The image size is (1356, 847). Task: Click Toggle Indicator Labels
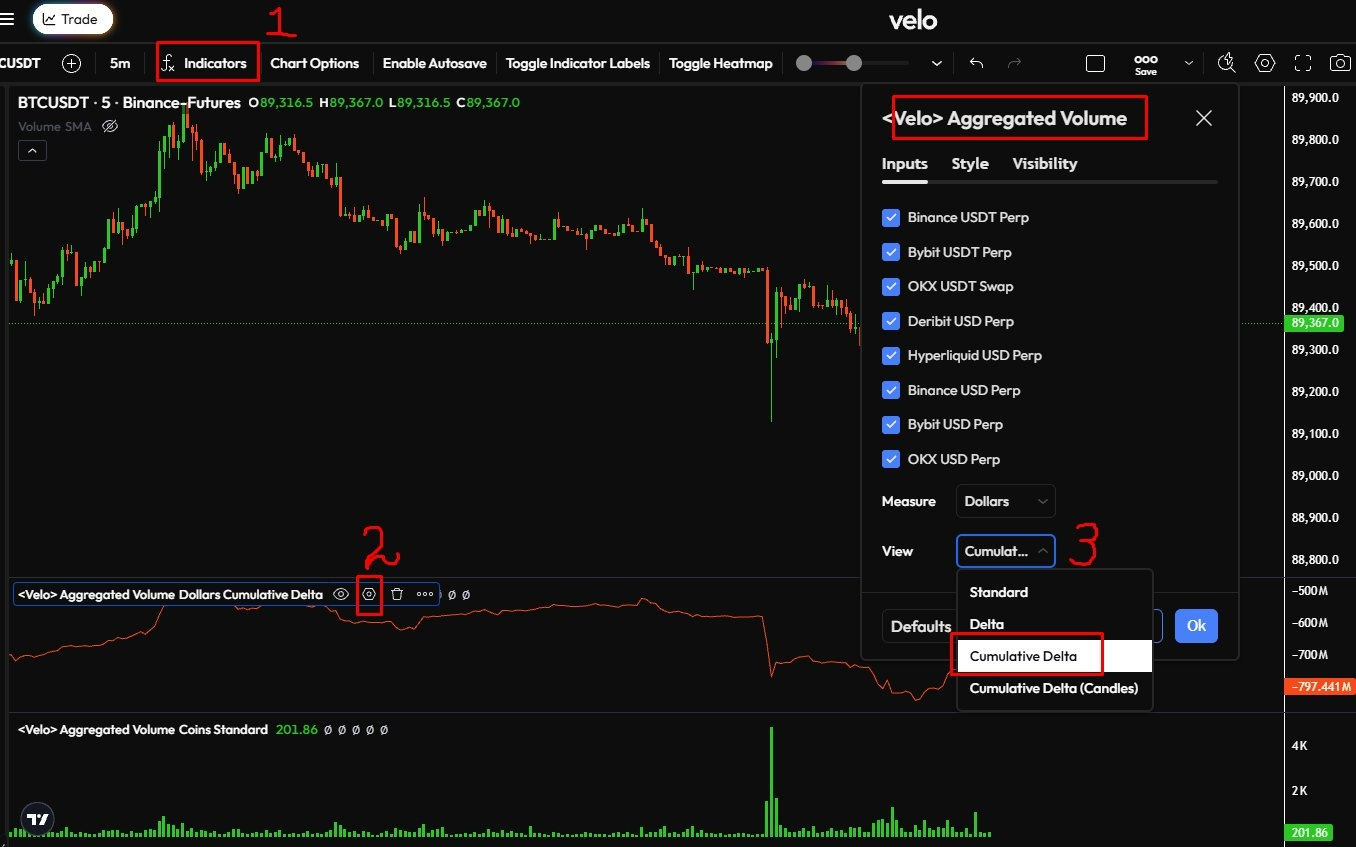[x=578, y=63]
